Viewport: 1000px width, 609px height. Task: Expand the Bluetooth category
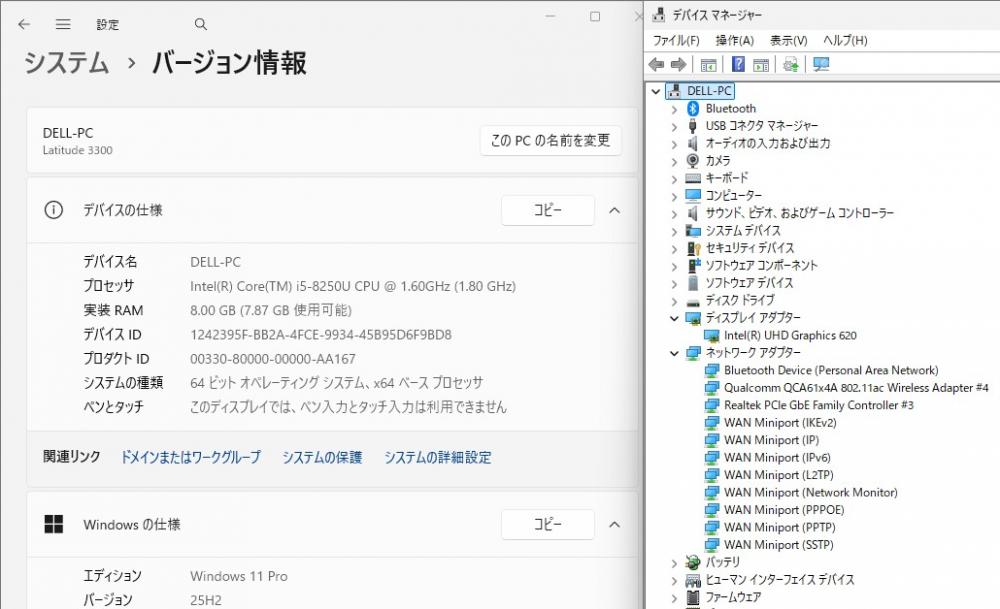(674, 109)
